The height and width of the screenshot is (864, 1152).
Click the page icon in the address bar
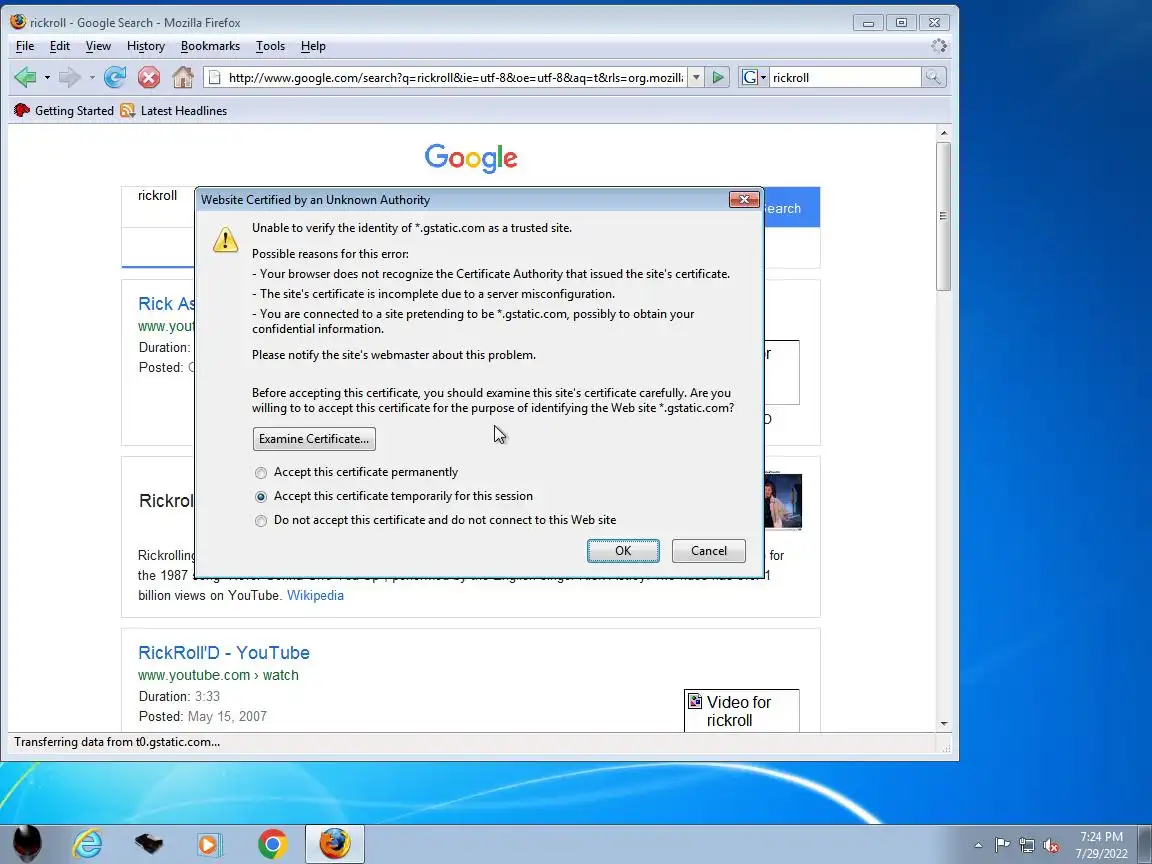(x=215, y=77)
